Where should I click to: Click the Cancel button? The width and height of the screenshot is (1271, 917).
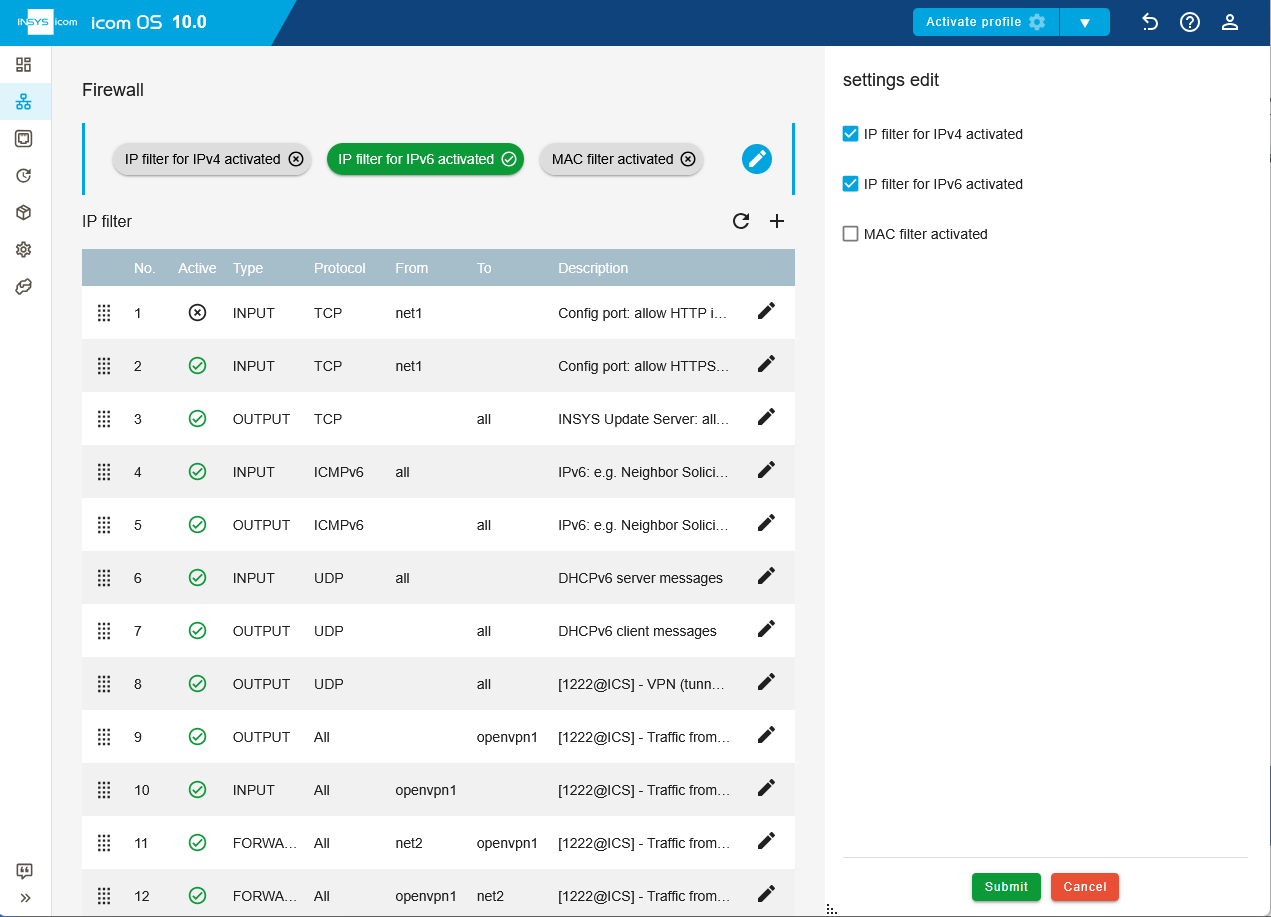(1085, 887)
